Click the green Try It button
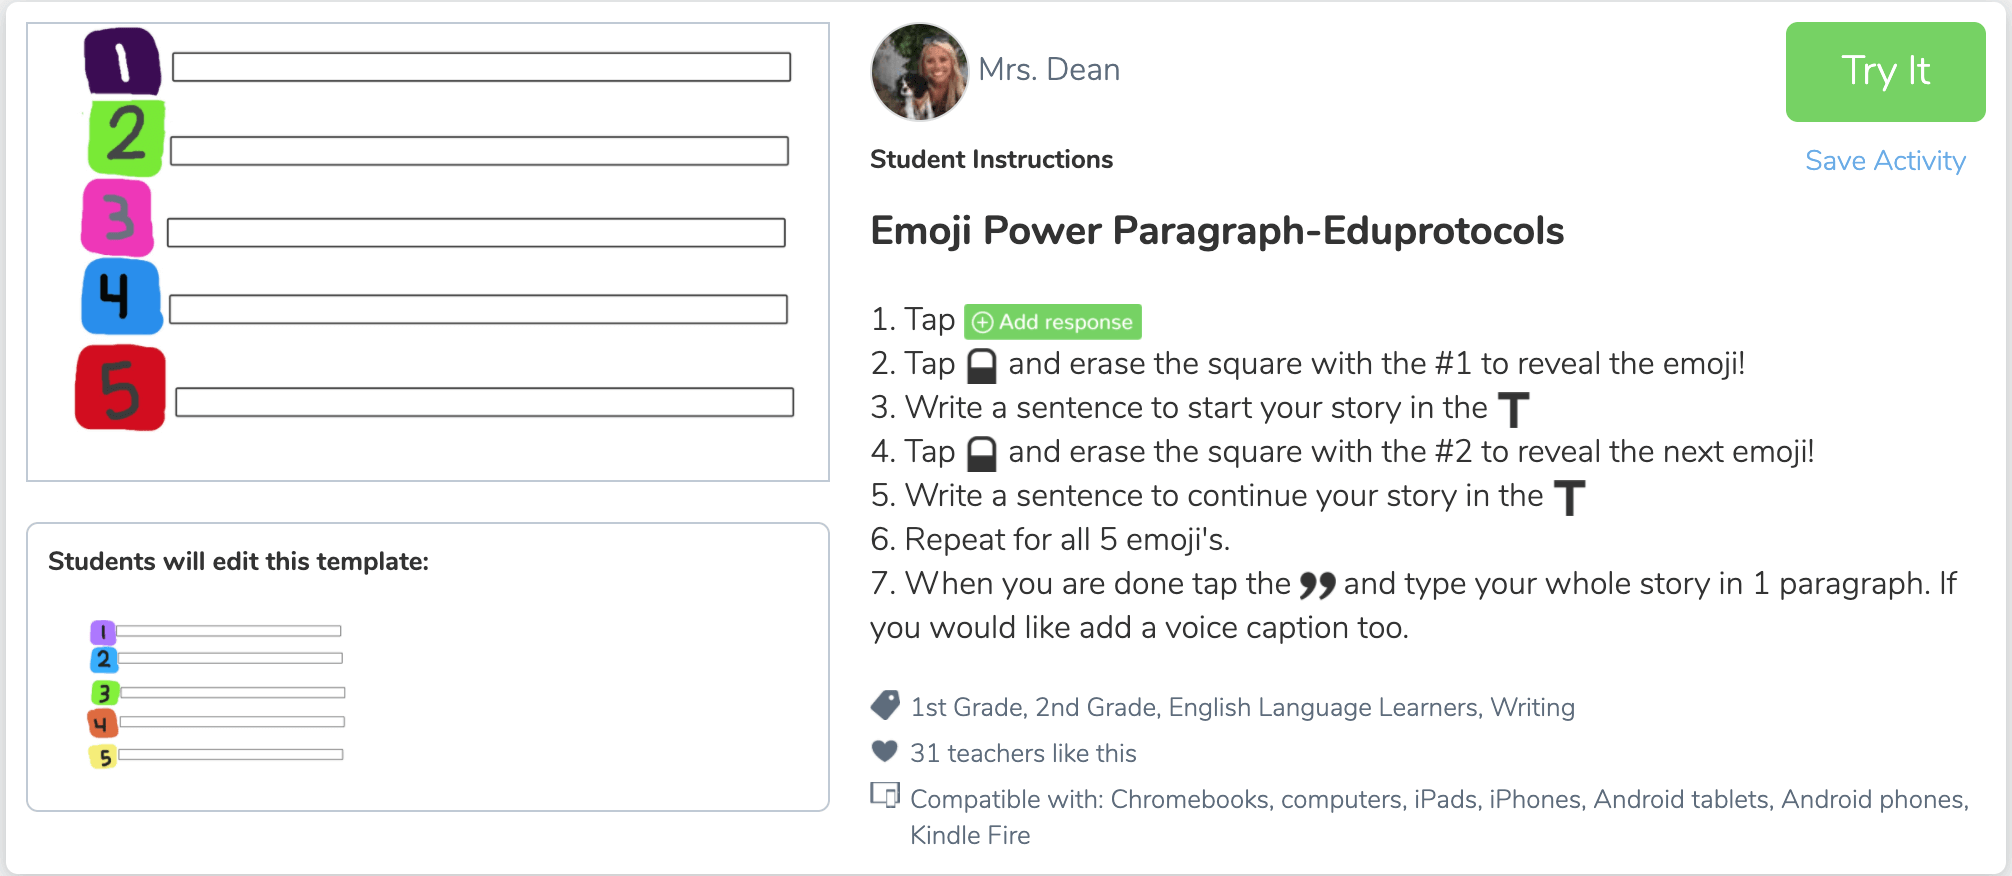2012x876 pixels. click(x=1885, y=72)
